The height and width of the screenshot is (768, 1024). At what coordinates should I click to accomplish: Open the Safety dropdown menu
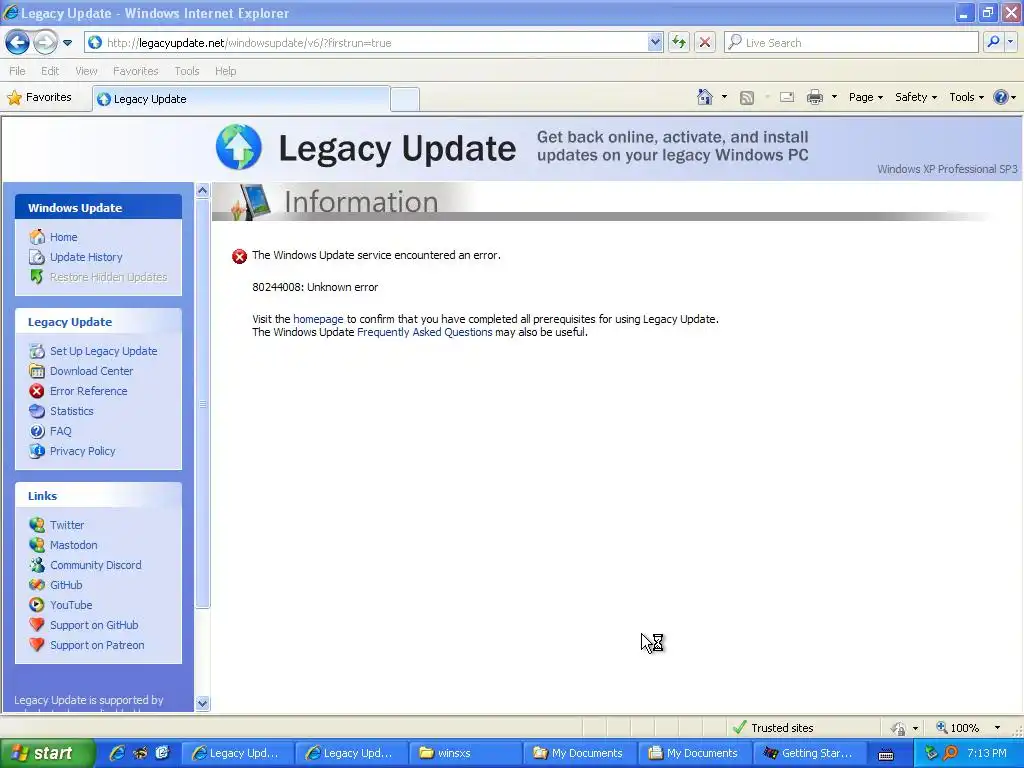pyautogui.click(x=916, y=97)
